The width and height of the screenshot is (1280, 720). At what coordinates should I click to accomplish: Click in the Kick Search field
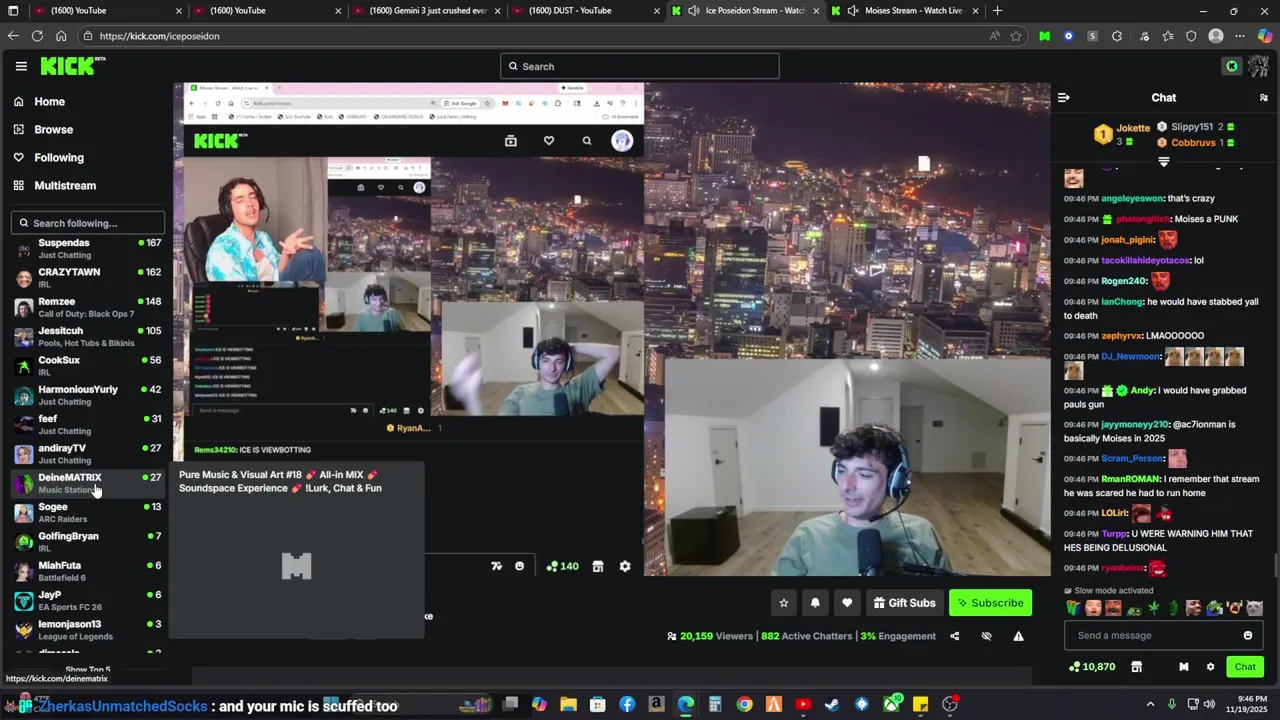click(640, 66)
